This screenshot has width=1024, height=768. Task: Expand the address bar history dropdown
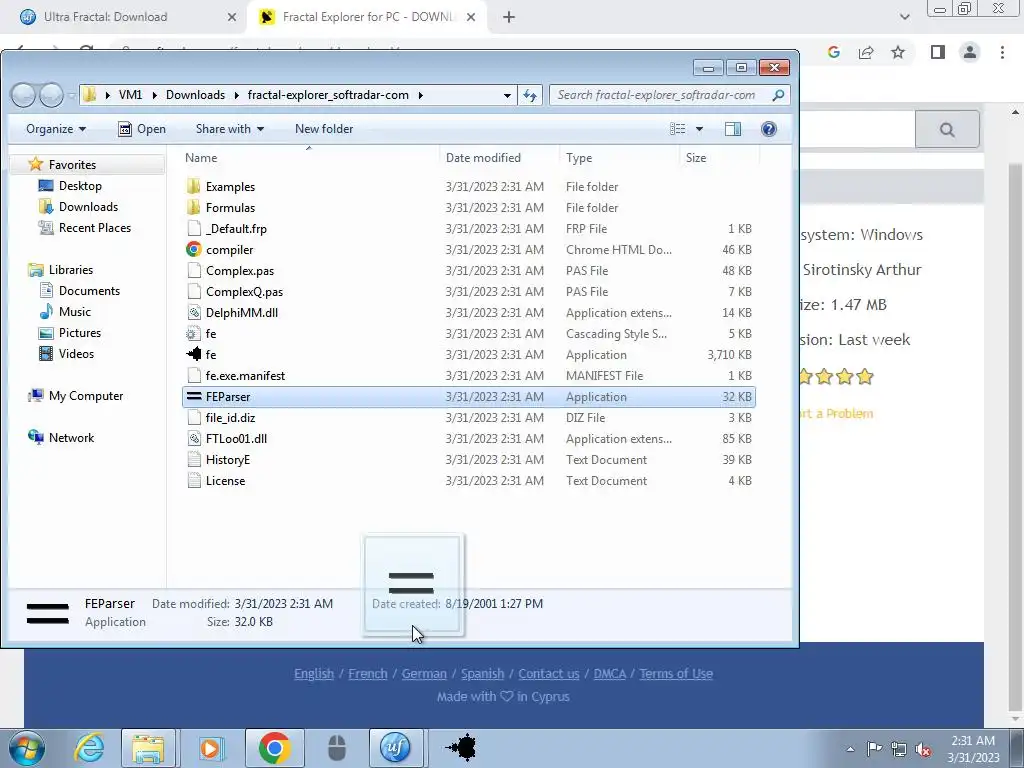pyautogui.click(x=507, y=95)
